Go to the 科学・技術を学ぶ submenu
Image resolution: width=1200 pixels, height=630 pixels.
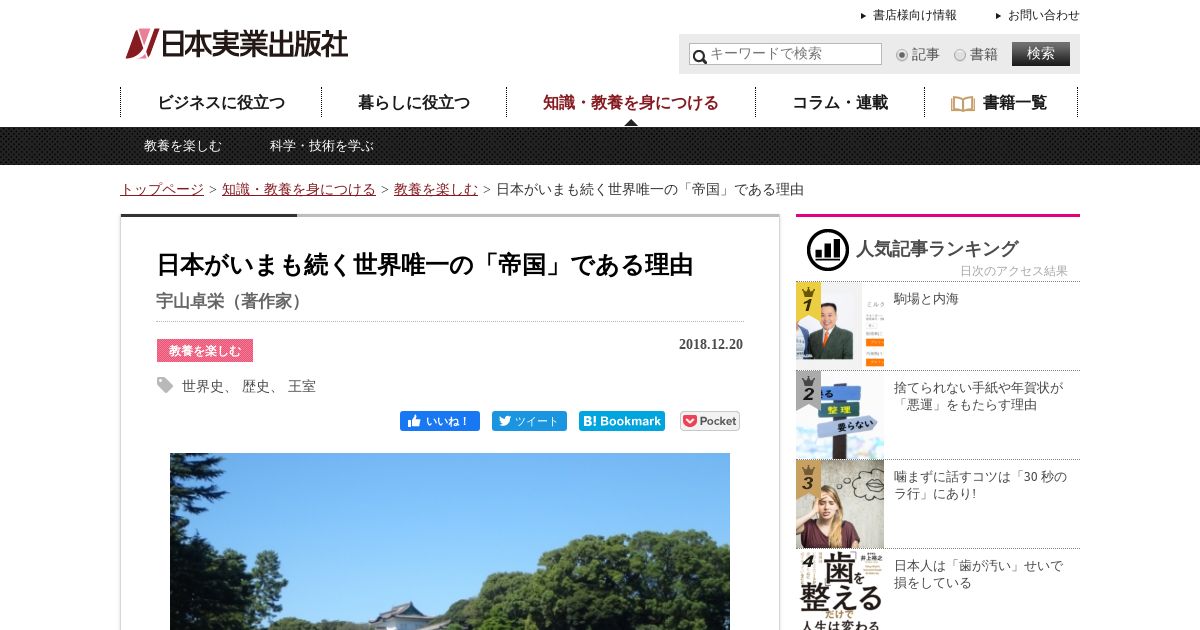click(x=322, y=146)
